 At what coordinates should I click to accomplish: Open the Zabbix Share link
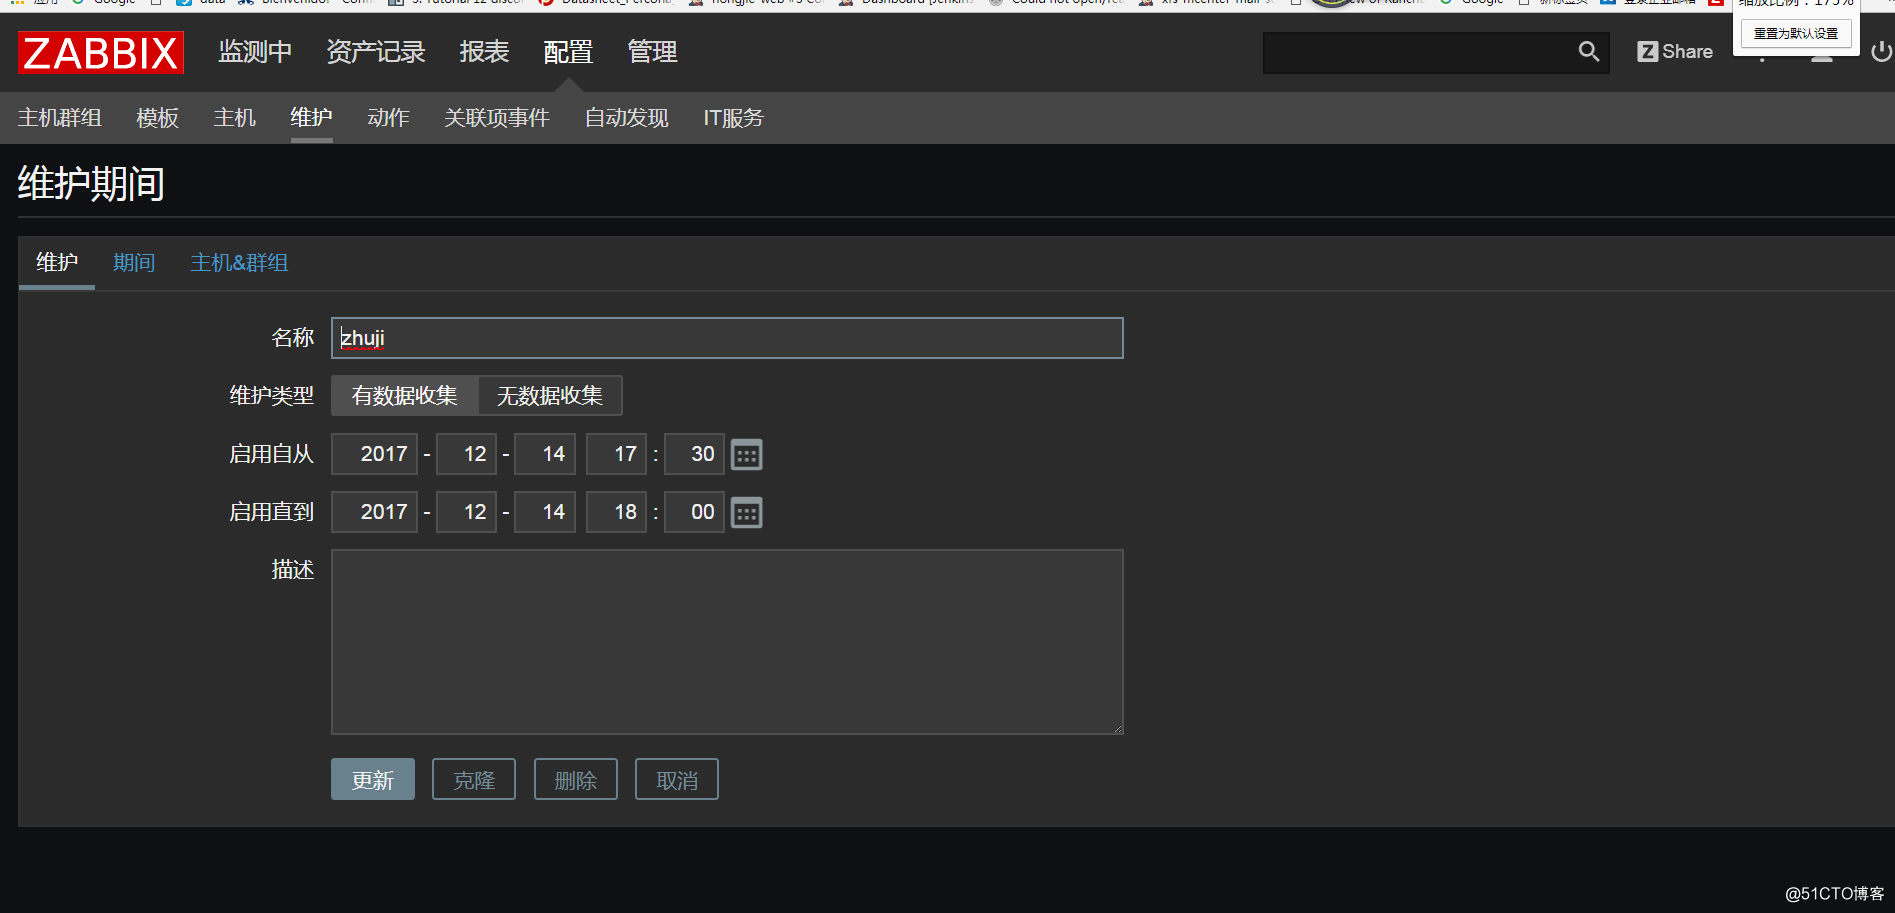(1675, 52)
